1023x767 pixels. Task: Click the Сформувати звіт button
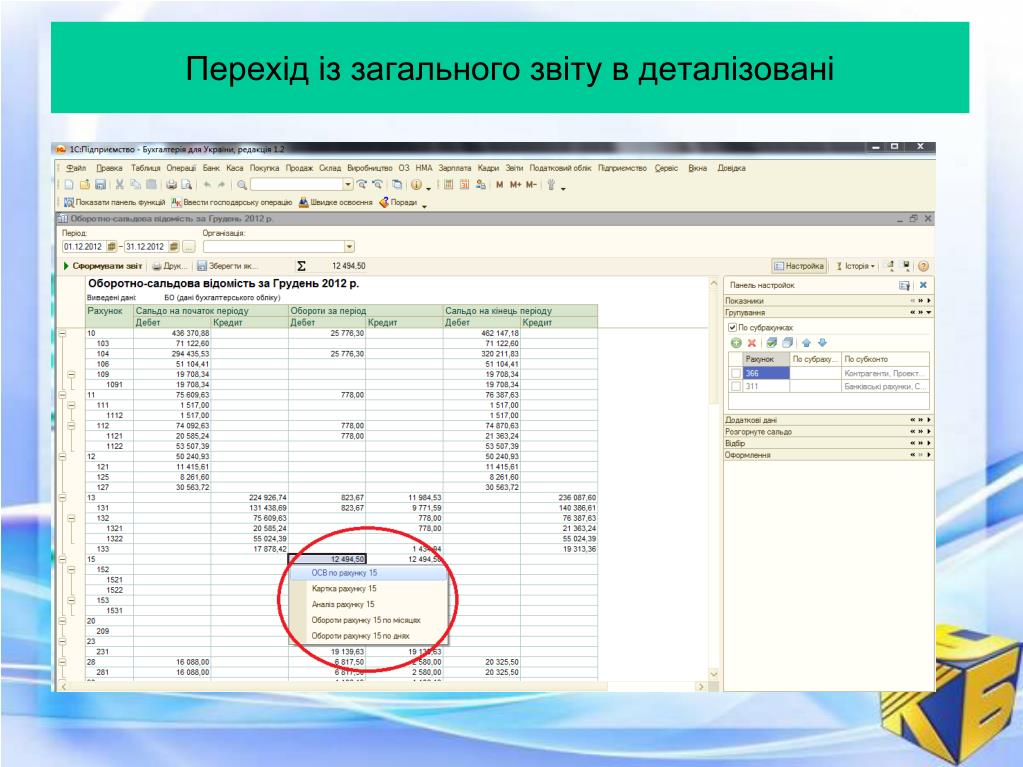[x=102, y=266]
